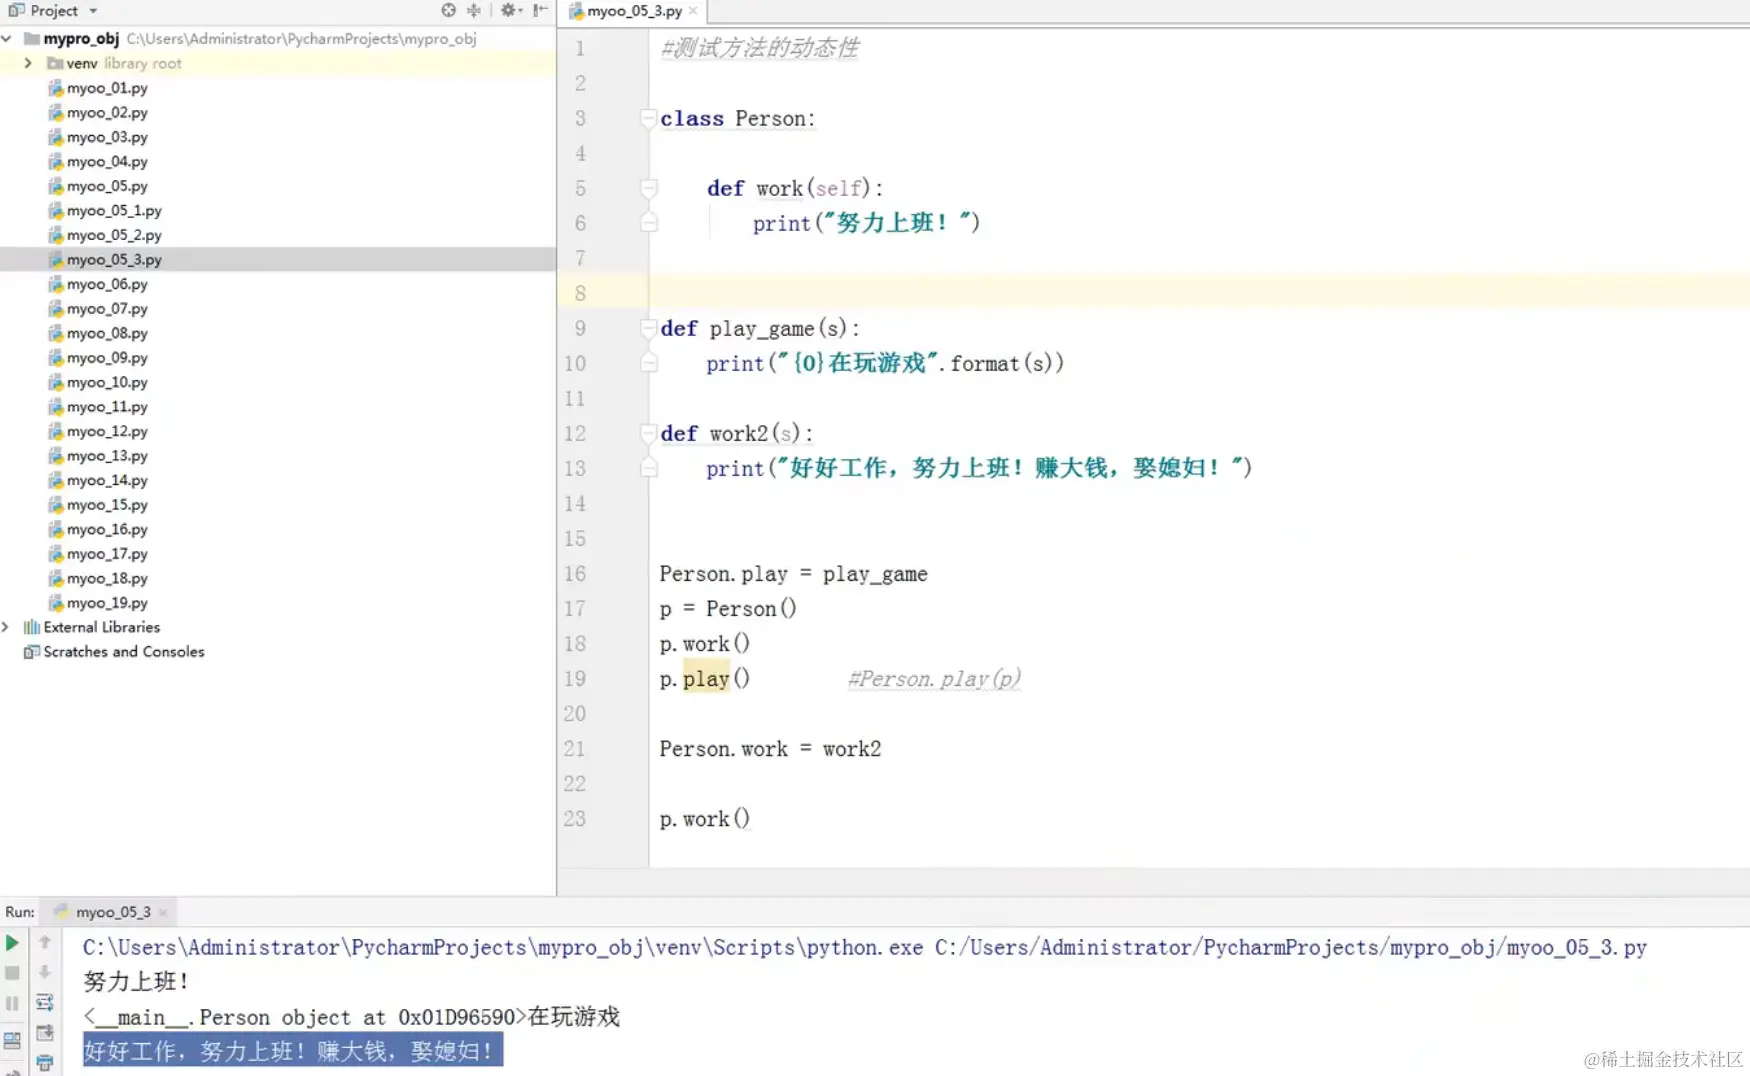
Task: Click the Person object console output line
Action: (x=351, y=1017)
